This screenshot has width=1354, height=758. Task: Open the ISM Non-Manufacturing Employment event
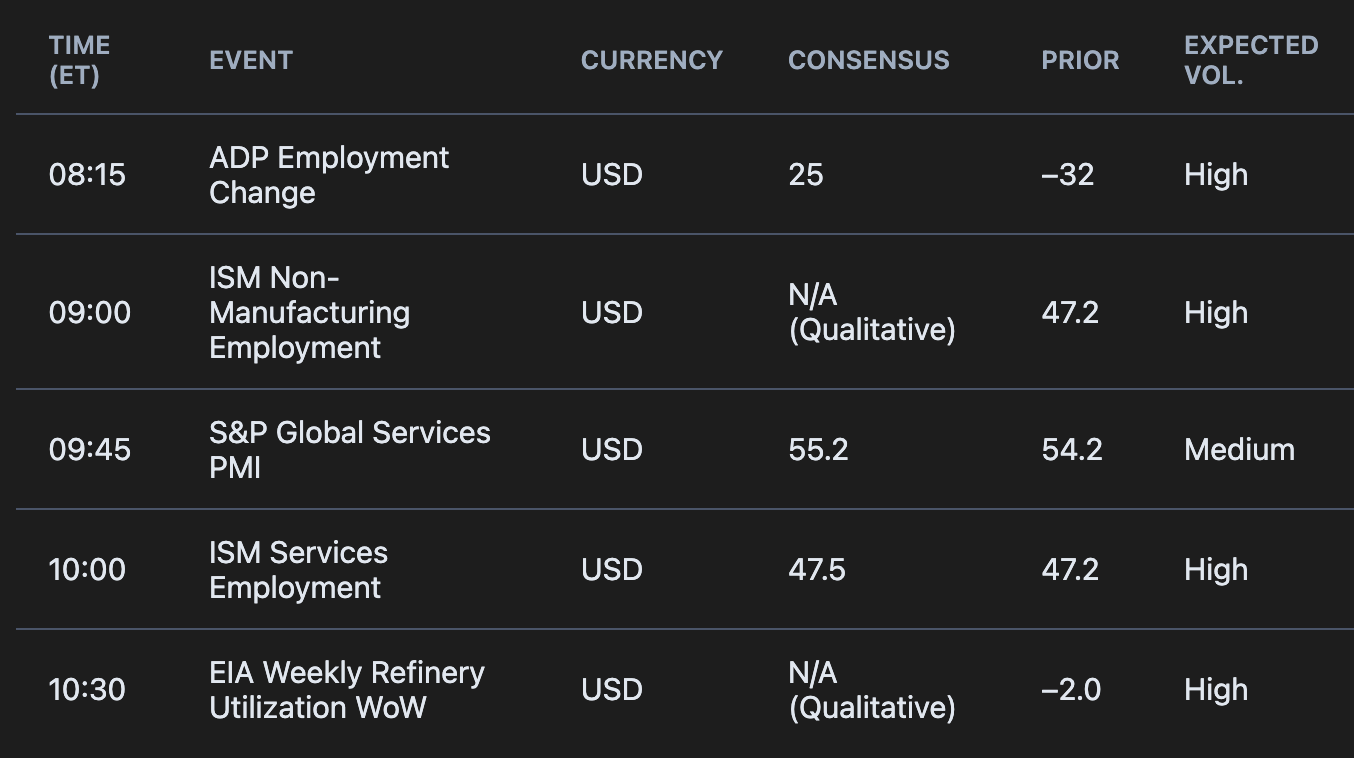click(309, 312)
